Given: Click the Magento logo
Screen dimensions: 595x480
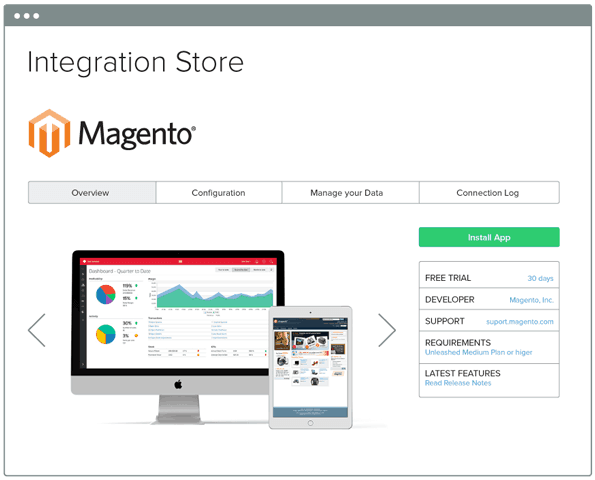Looking at the screenshot, I should (112, 133).
